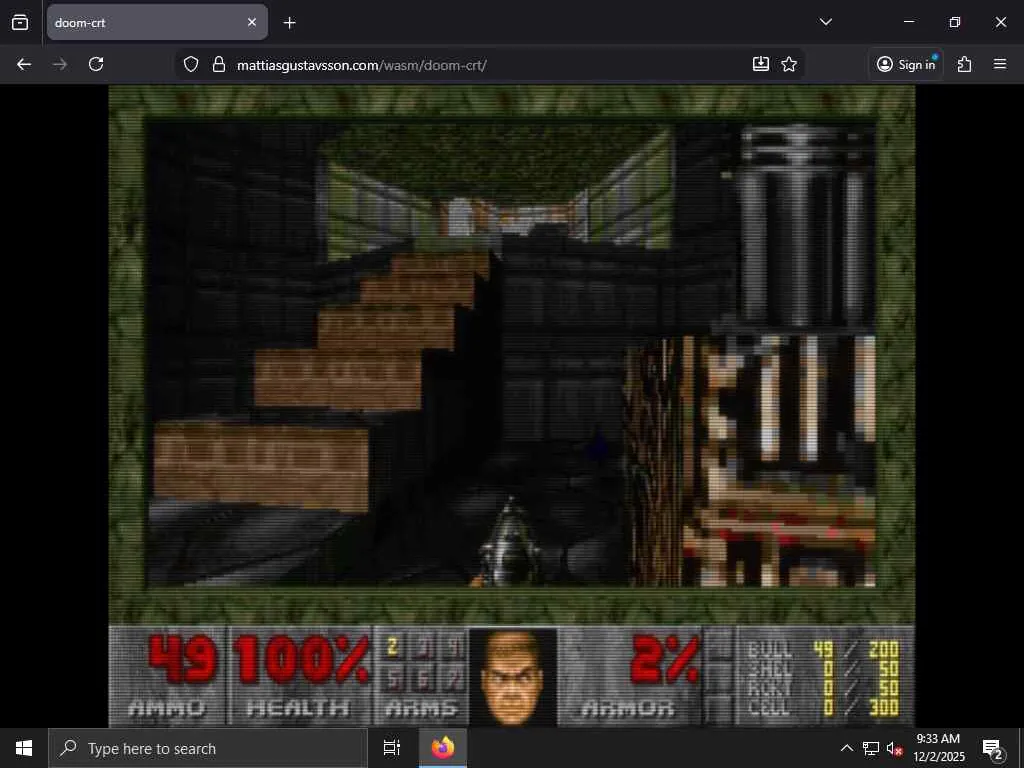Click the Type here to search box
This screenshot has width=1024, height=768.
(x=208, y=748)
